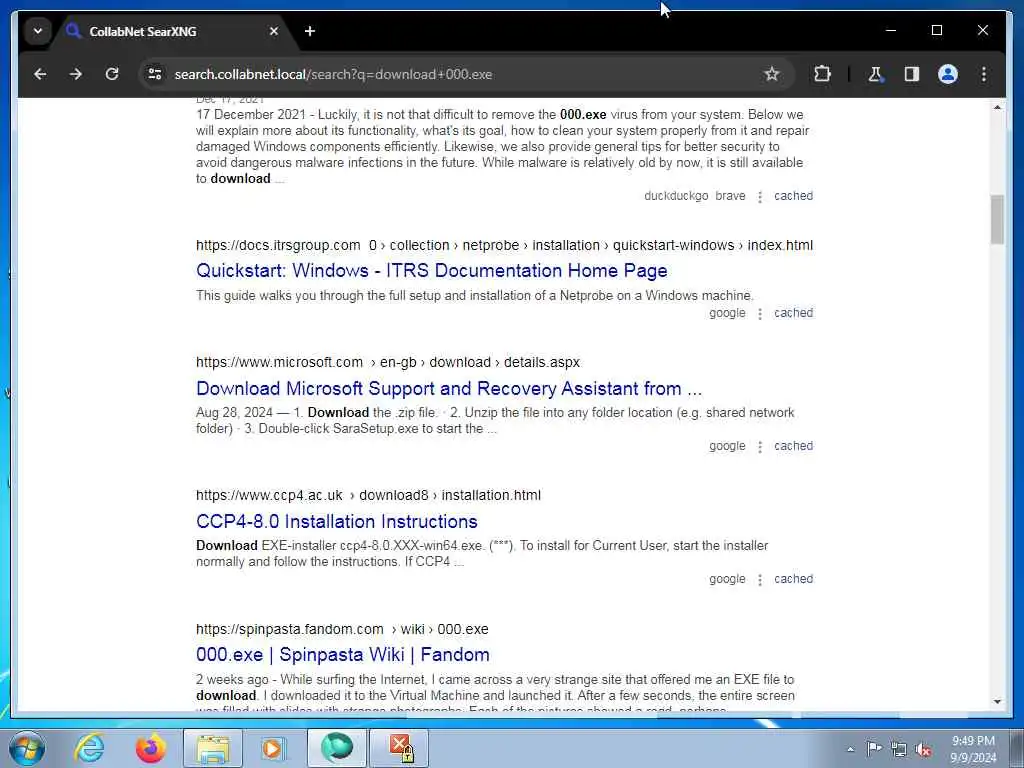Click the page scrollbar thumb
Image resolution: width=1024 pixels, height=768 pixels.
pos(997,219)
